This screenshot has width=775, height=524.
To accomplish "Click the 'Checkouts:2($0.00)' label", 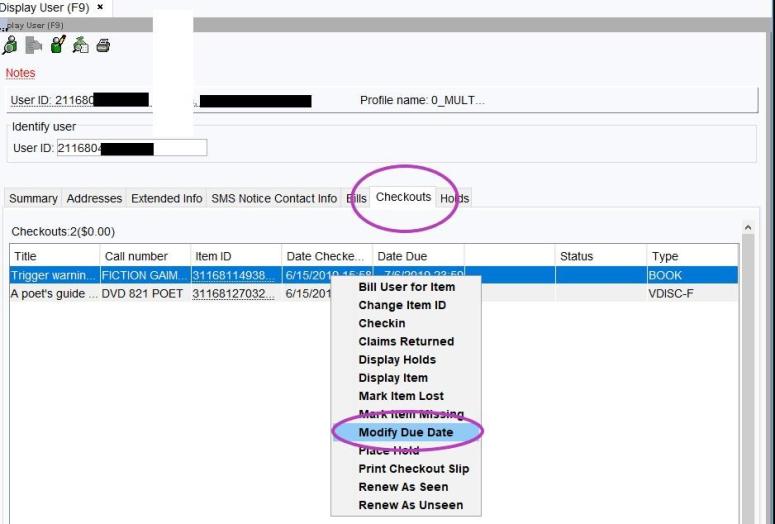I will 63,232.
